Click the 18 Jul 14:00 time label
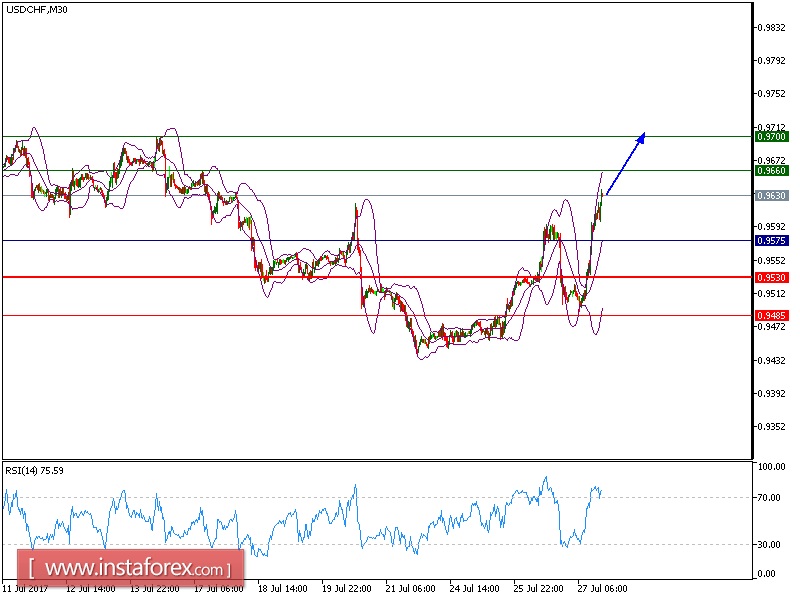 pyautogui.click(x=283, y=589)
